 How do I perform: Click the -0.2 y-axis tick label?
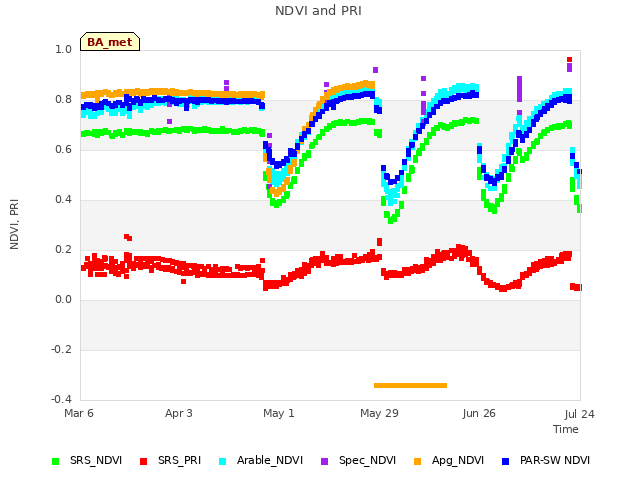tap(61, 349)
